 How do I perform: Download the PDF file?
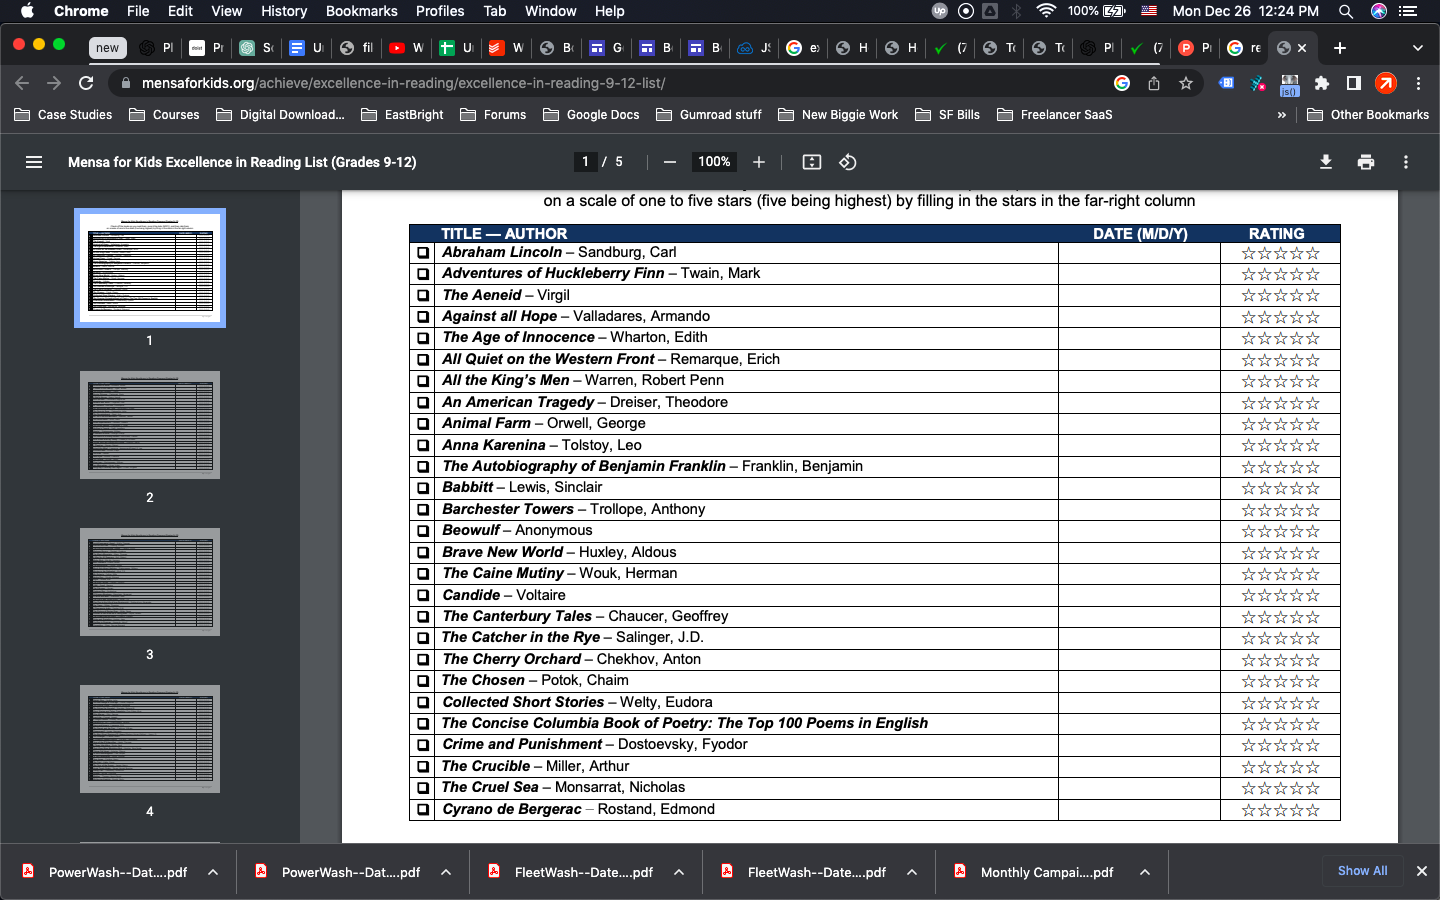point(1326,162)
